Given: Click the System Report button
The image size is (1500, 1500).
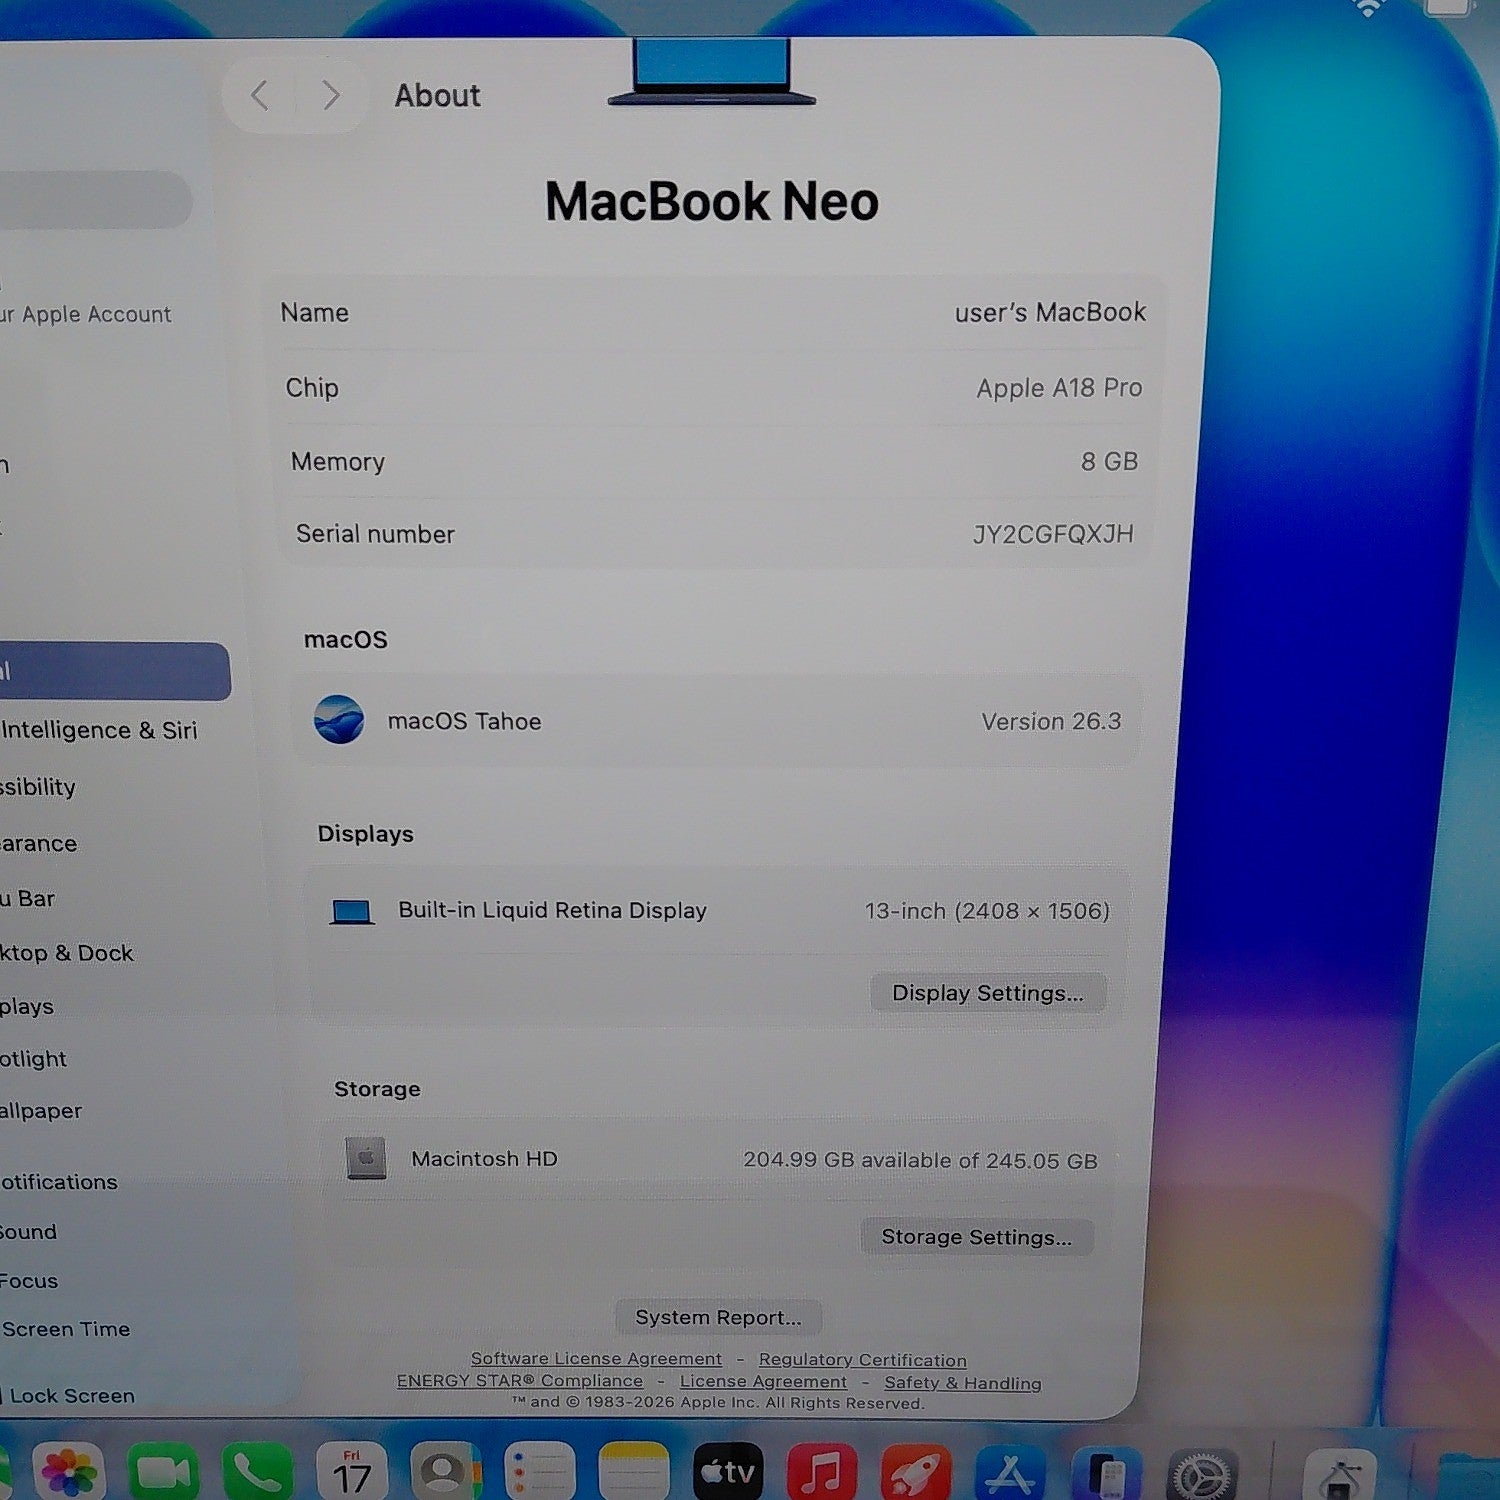Looking at the screenshot, I should (x=718, y=1317).
